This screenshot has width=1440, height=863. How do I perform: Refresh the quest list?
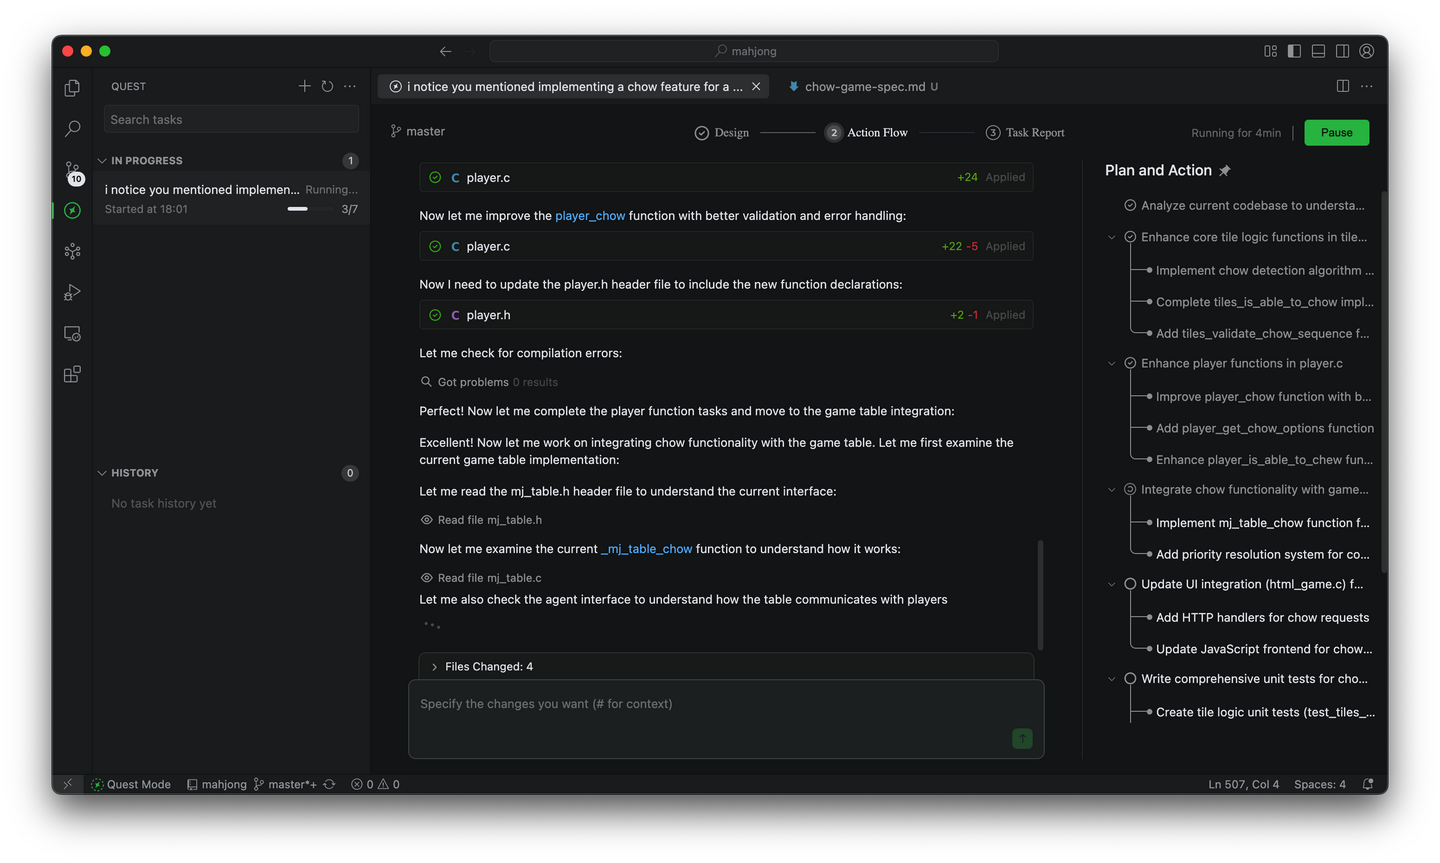(x=327, y=86)
